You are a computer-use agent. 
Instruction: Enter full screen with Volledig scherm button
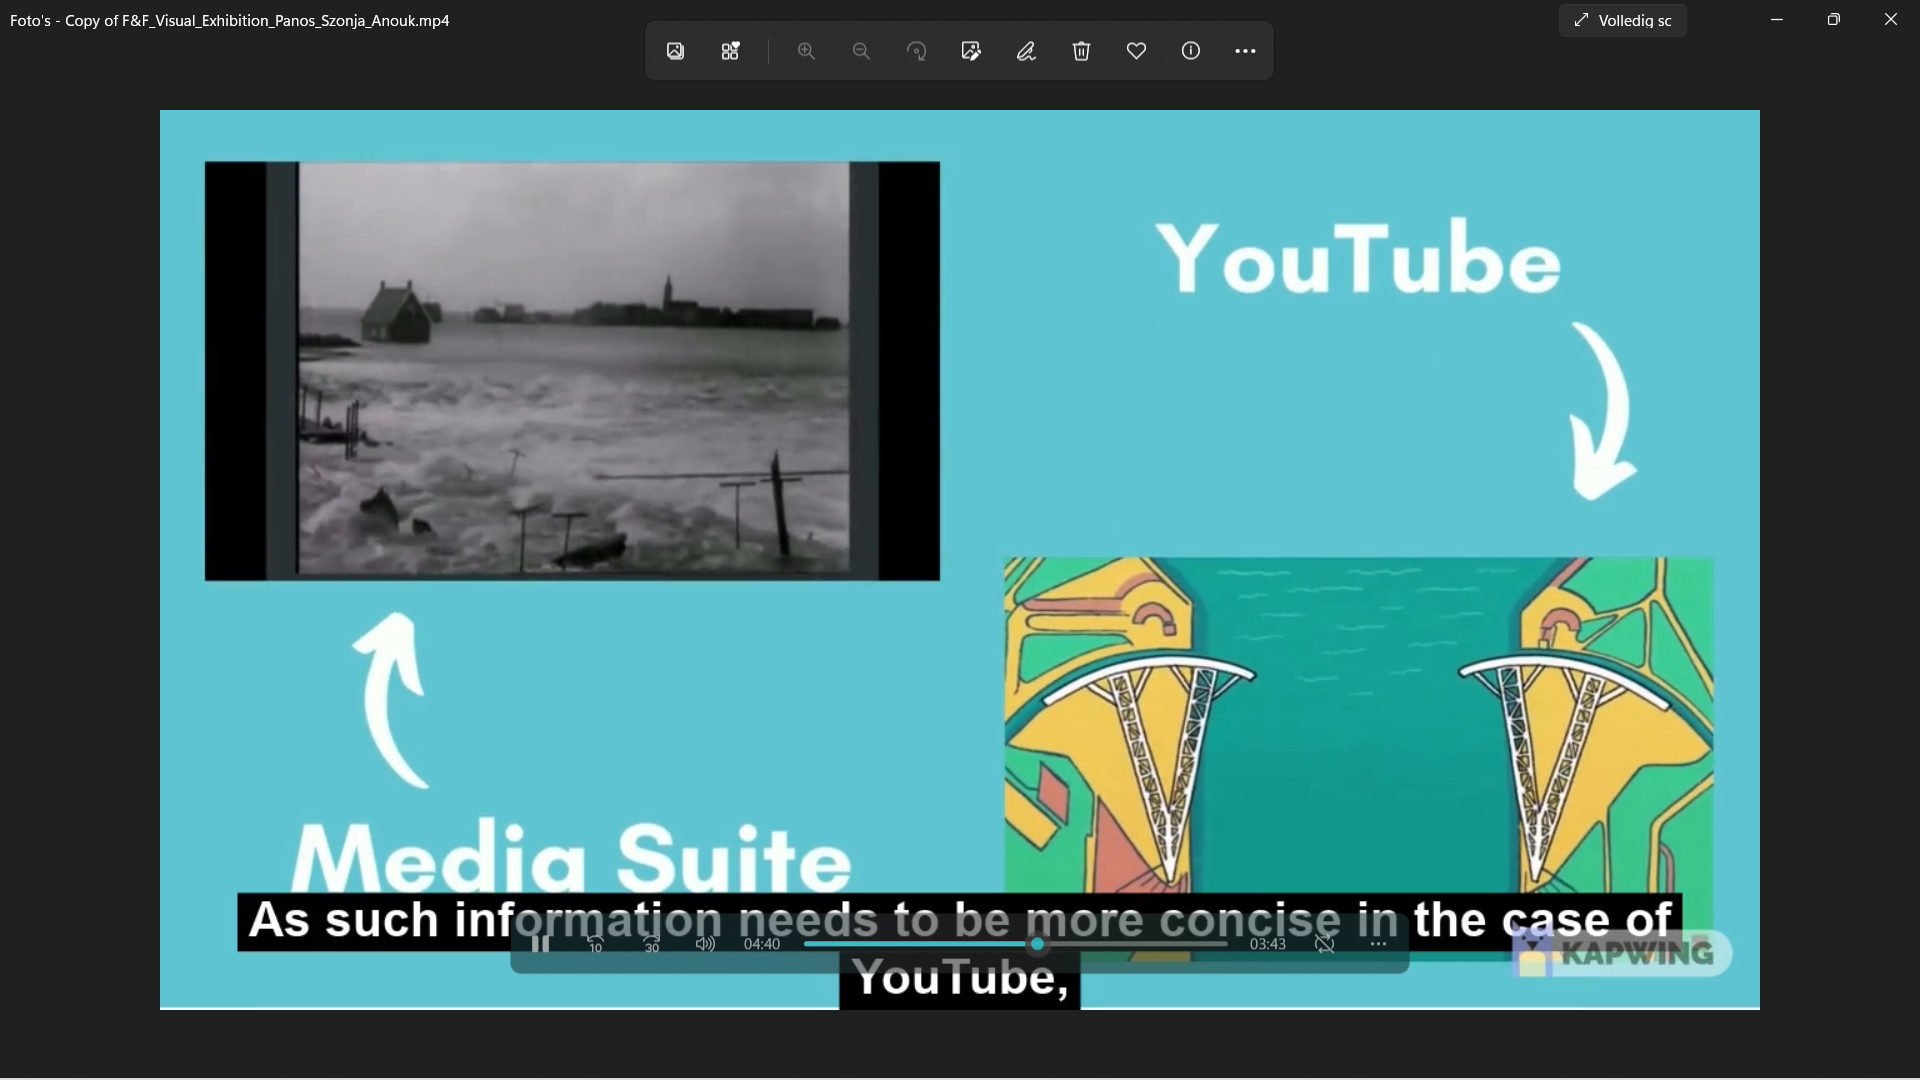point(1622,20)
